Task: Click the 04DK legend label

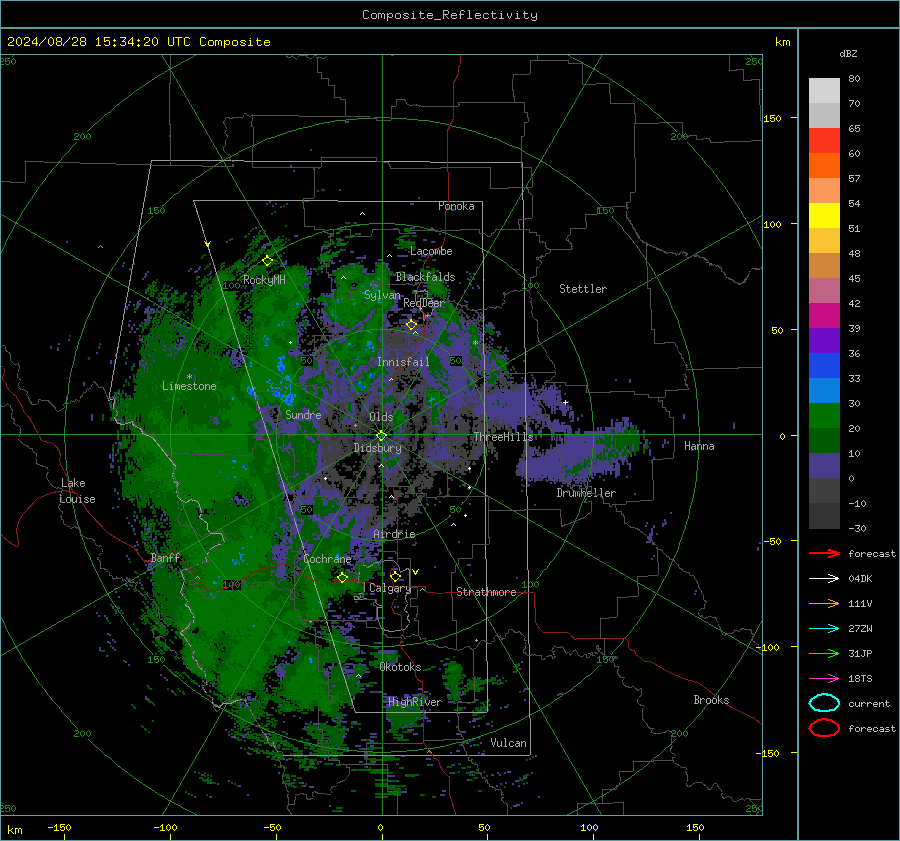Action: coord(860,579)
